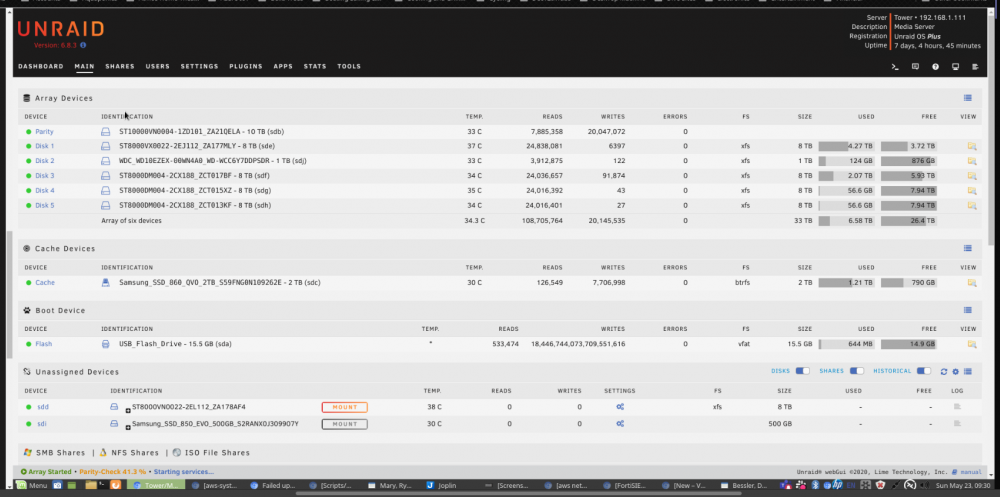Viewport: 1000px width, 497px height.
Task: Open the Flash device link
Action: (43, 344)
